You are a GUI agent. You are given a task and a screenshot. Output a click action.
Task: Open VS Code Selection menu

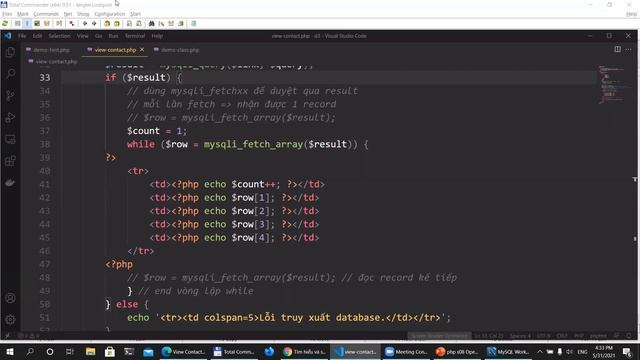[59, 36]
